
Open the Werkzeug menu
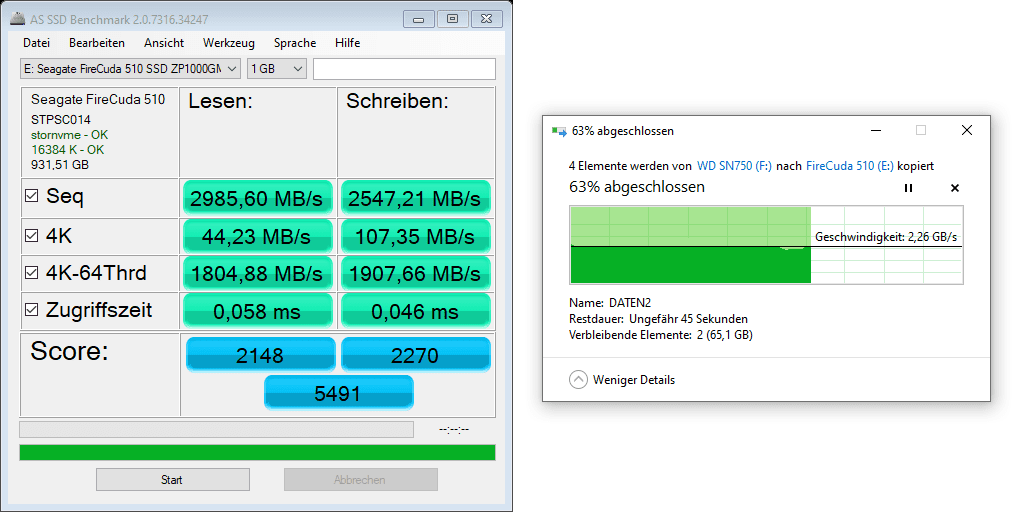[229, 43]
